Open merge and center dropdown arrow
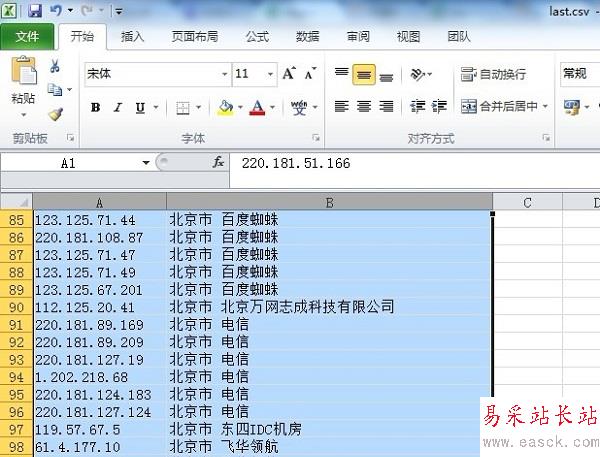The width and height of the screenshot is (600, 457). (545, 106)
